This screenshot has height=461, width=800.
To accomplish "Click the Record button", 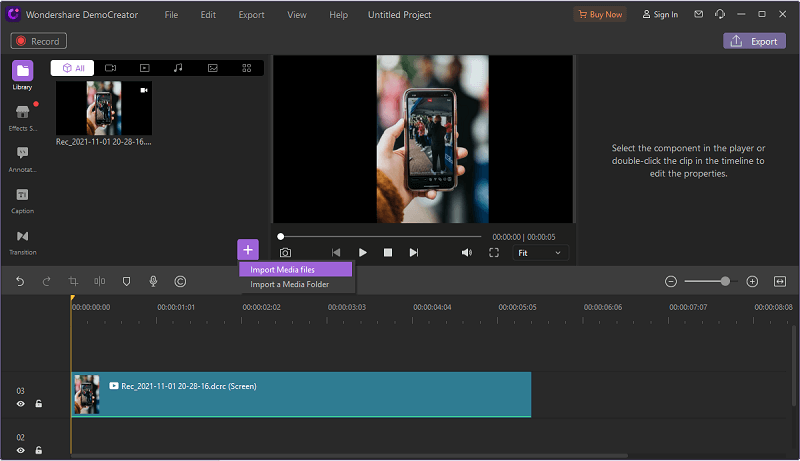I will click(x=39, y=41).
